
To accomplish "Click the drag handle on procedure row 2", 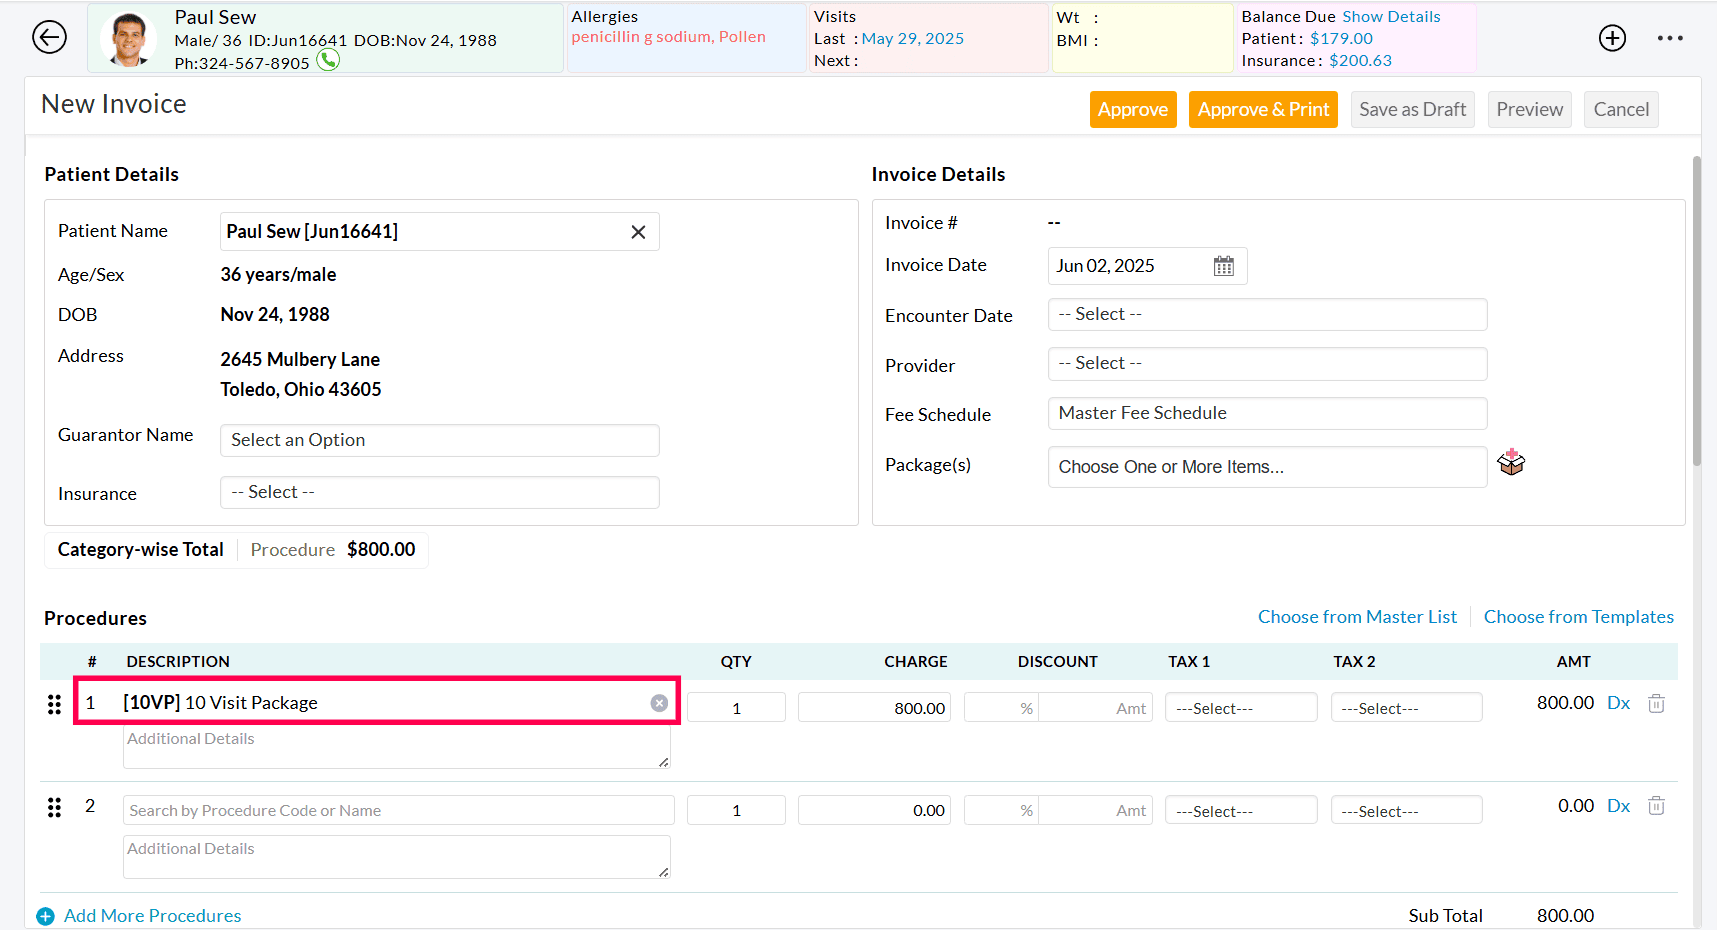I will 54,806.
